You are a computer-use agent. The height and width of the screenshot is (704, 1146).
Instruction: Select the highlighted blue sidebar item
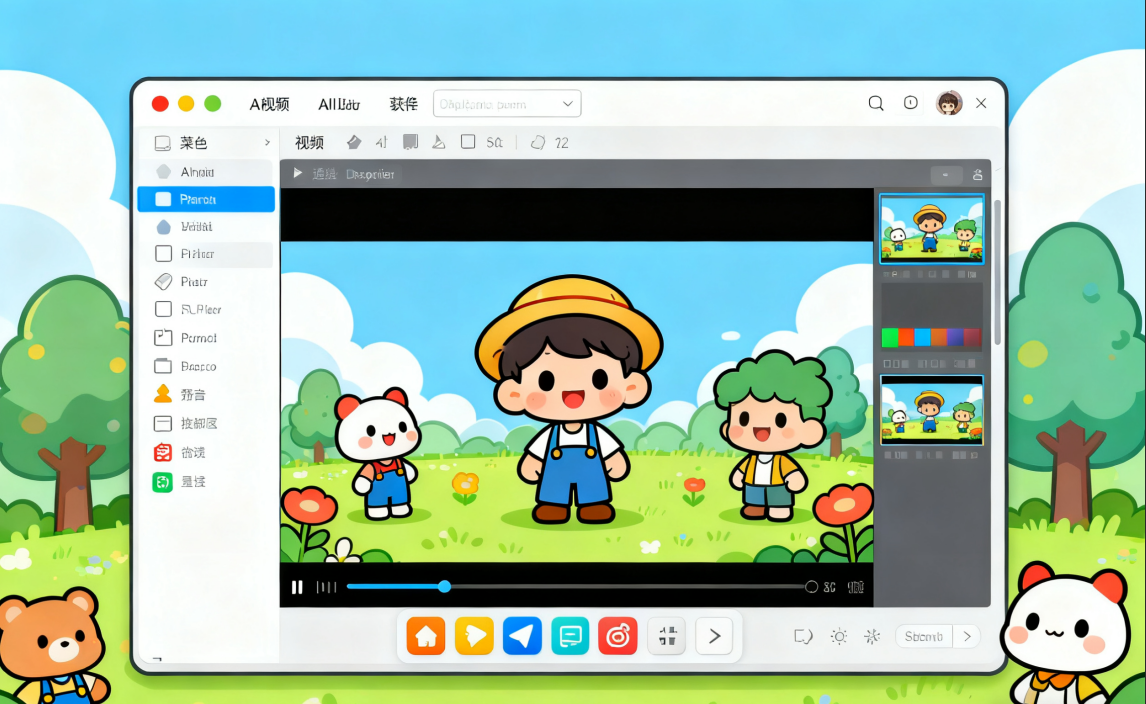(205, 199)
